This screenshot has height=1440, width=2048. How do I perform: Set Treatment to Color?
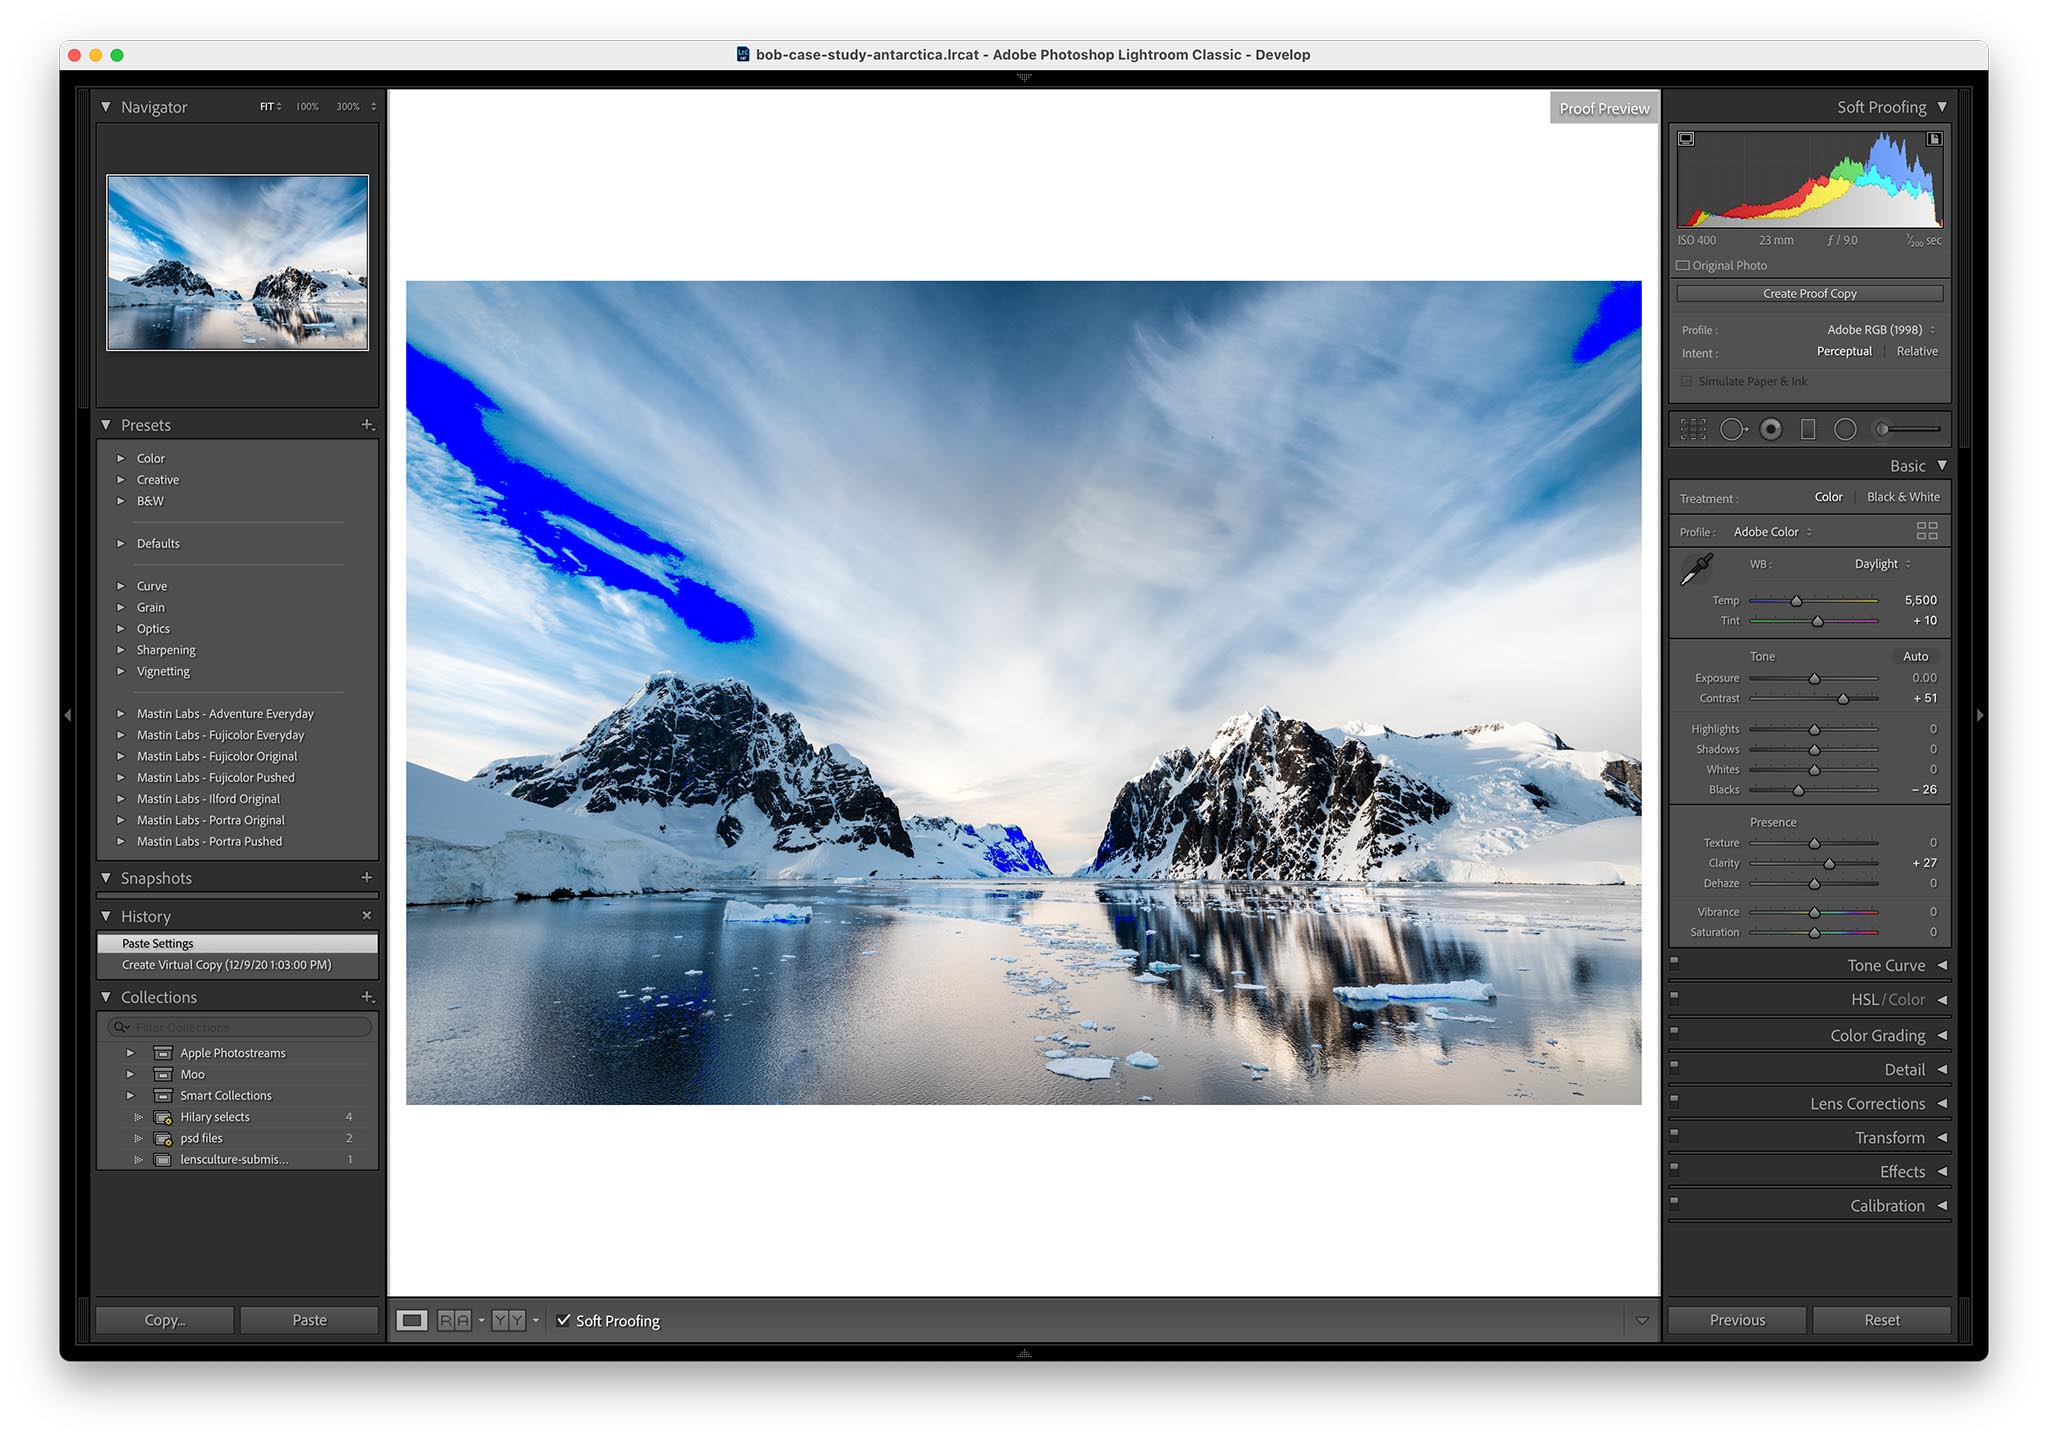click(1828, 497)
